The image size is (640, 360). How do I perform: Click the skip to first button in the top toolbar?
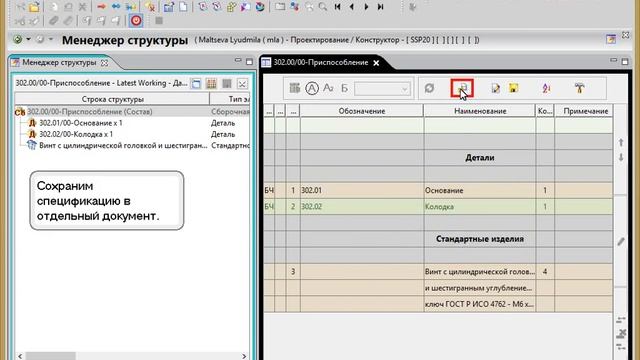[x=338, y=7]
